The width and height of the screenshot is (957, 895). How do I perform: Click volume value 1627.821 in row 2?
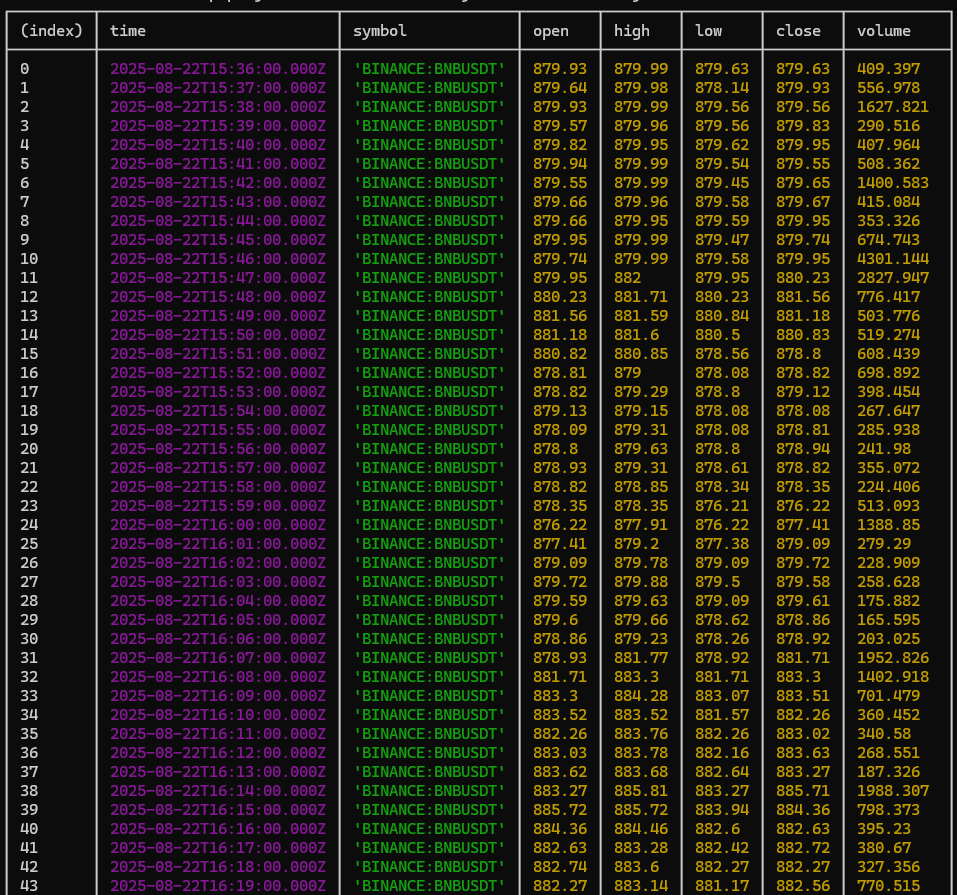pyautogui.click(x=893, y=107)
